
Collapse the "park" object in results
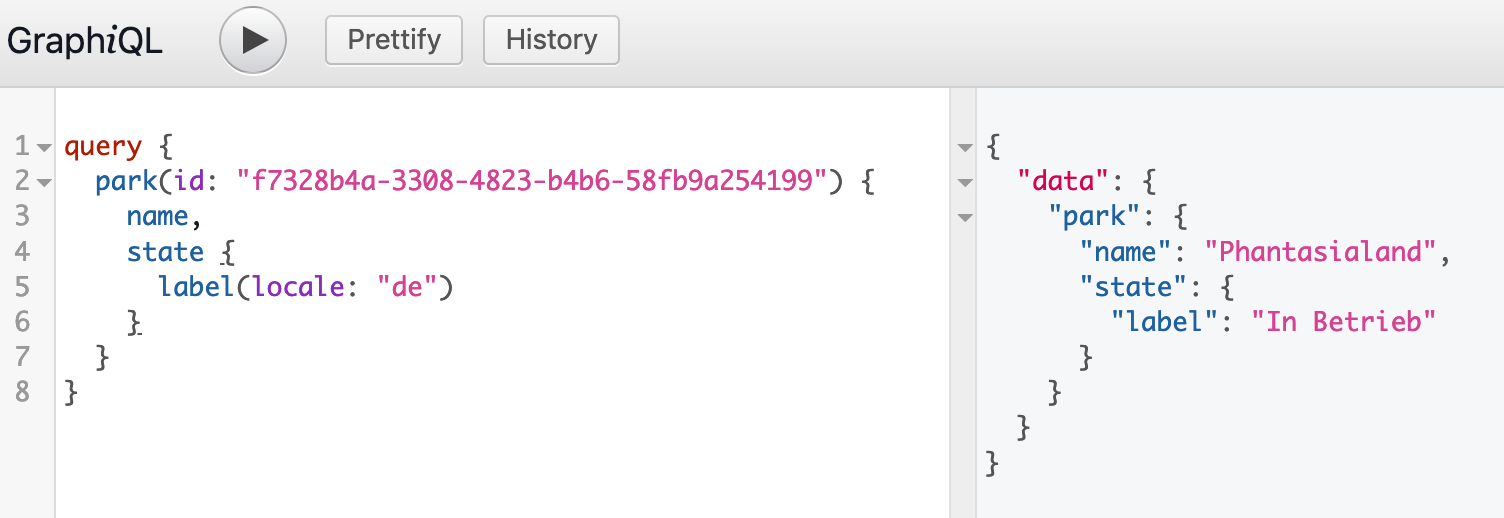[964, 217]
